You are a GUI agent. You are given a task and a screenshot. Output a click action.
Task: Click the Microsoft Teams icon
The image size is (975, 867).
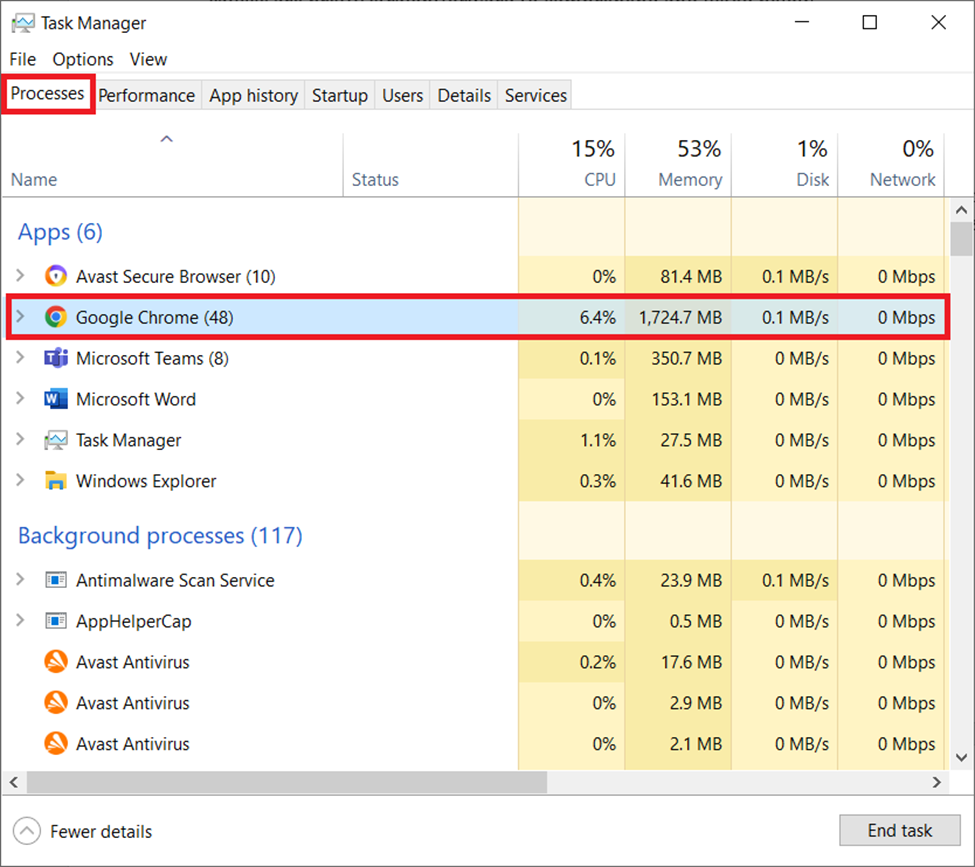(56, 358)
